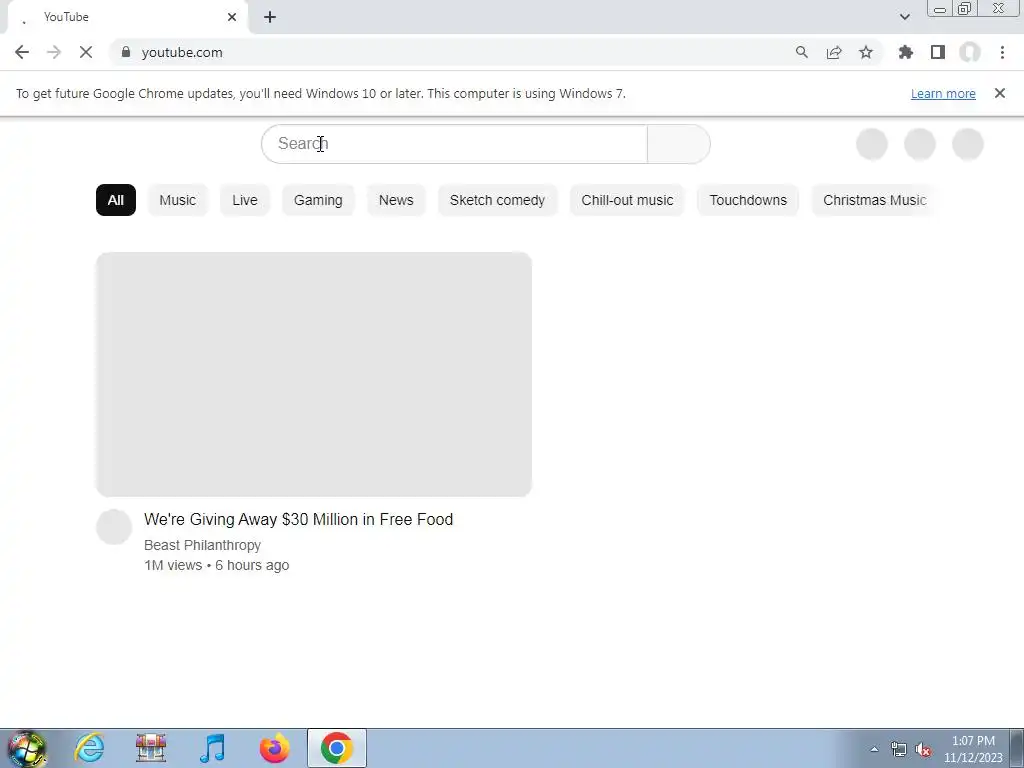1024x768 pixels.
Task: Open the clock showing 1:07 PM
Action: pos(973,749)
